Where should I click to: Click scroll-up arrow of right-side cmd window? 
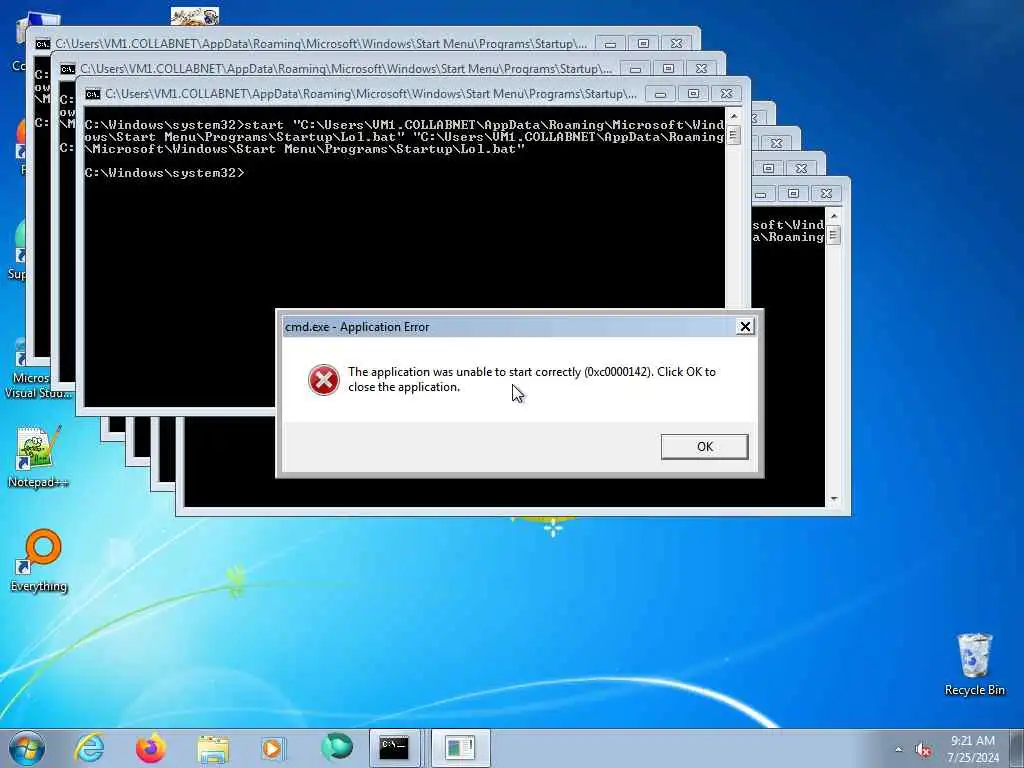tap(833, 216)
